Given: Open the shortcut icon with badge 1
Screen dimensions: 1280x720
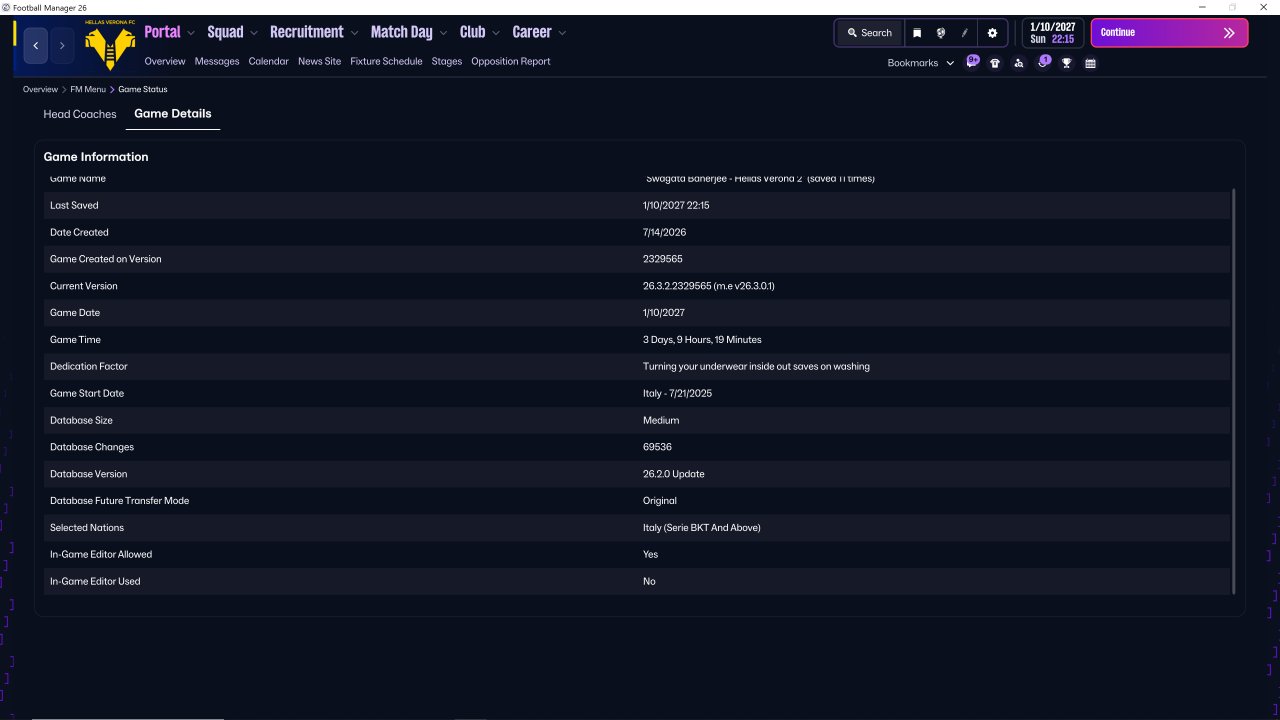Looking at the screenshot, I should [x=1043, y=62].
